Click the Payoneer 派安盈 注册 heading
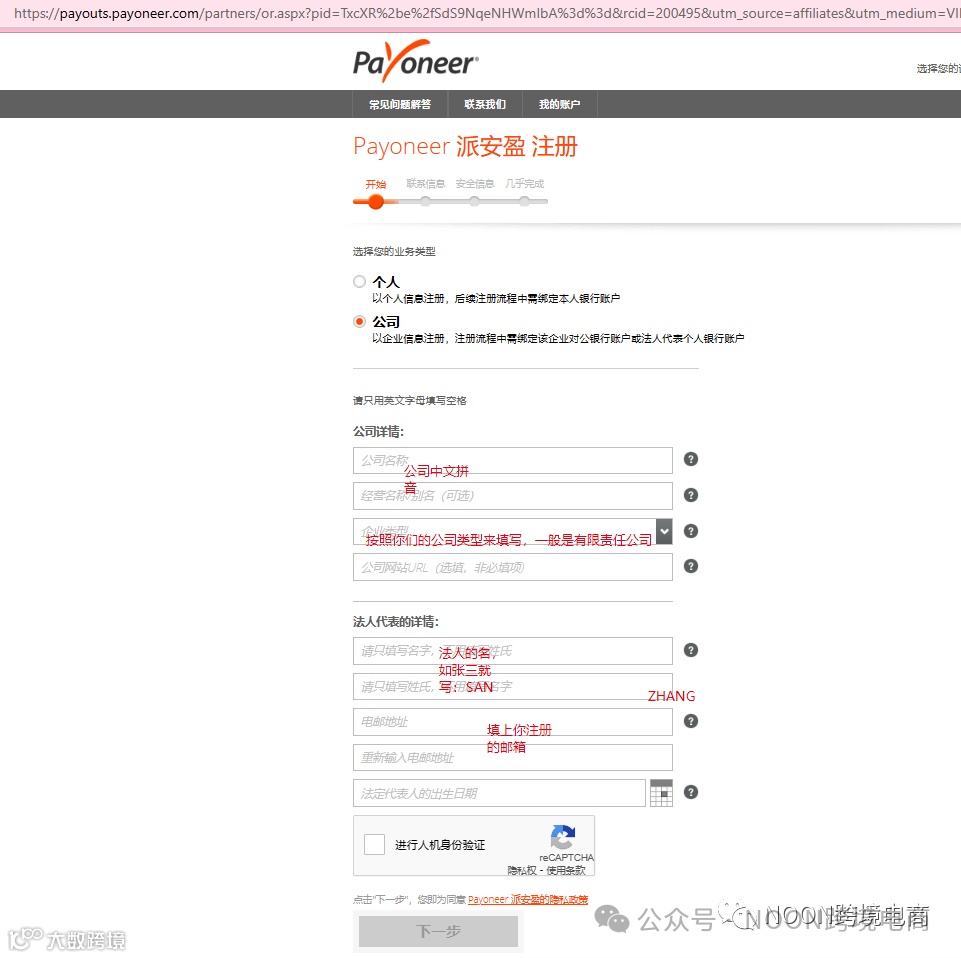 [465, 146]
